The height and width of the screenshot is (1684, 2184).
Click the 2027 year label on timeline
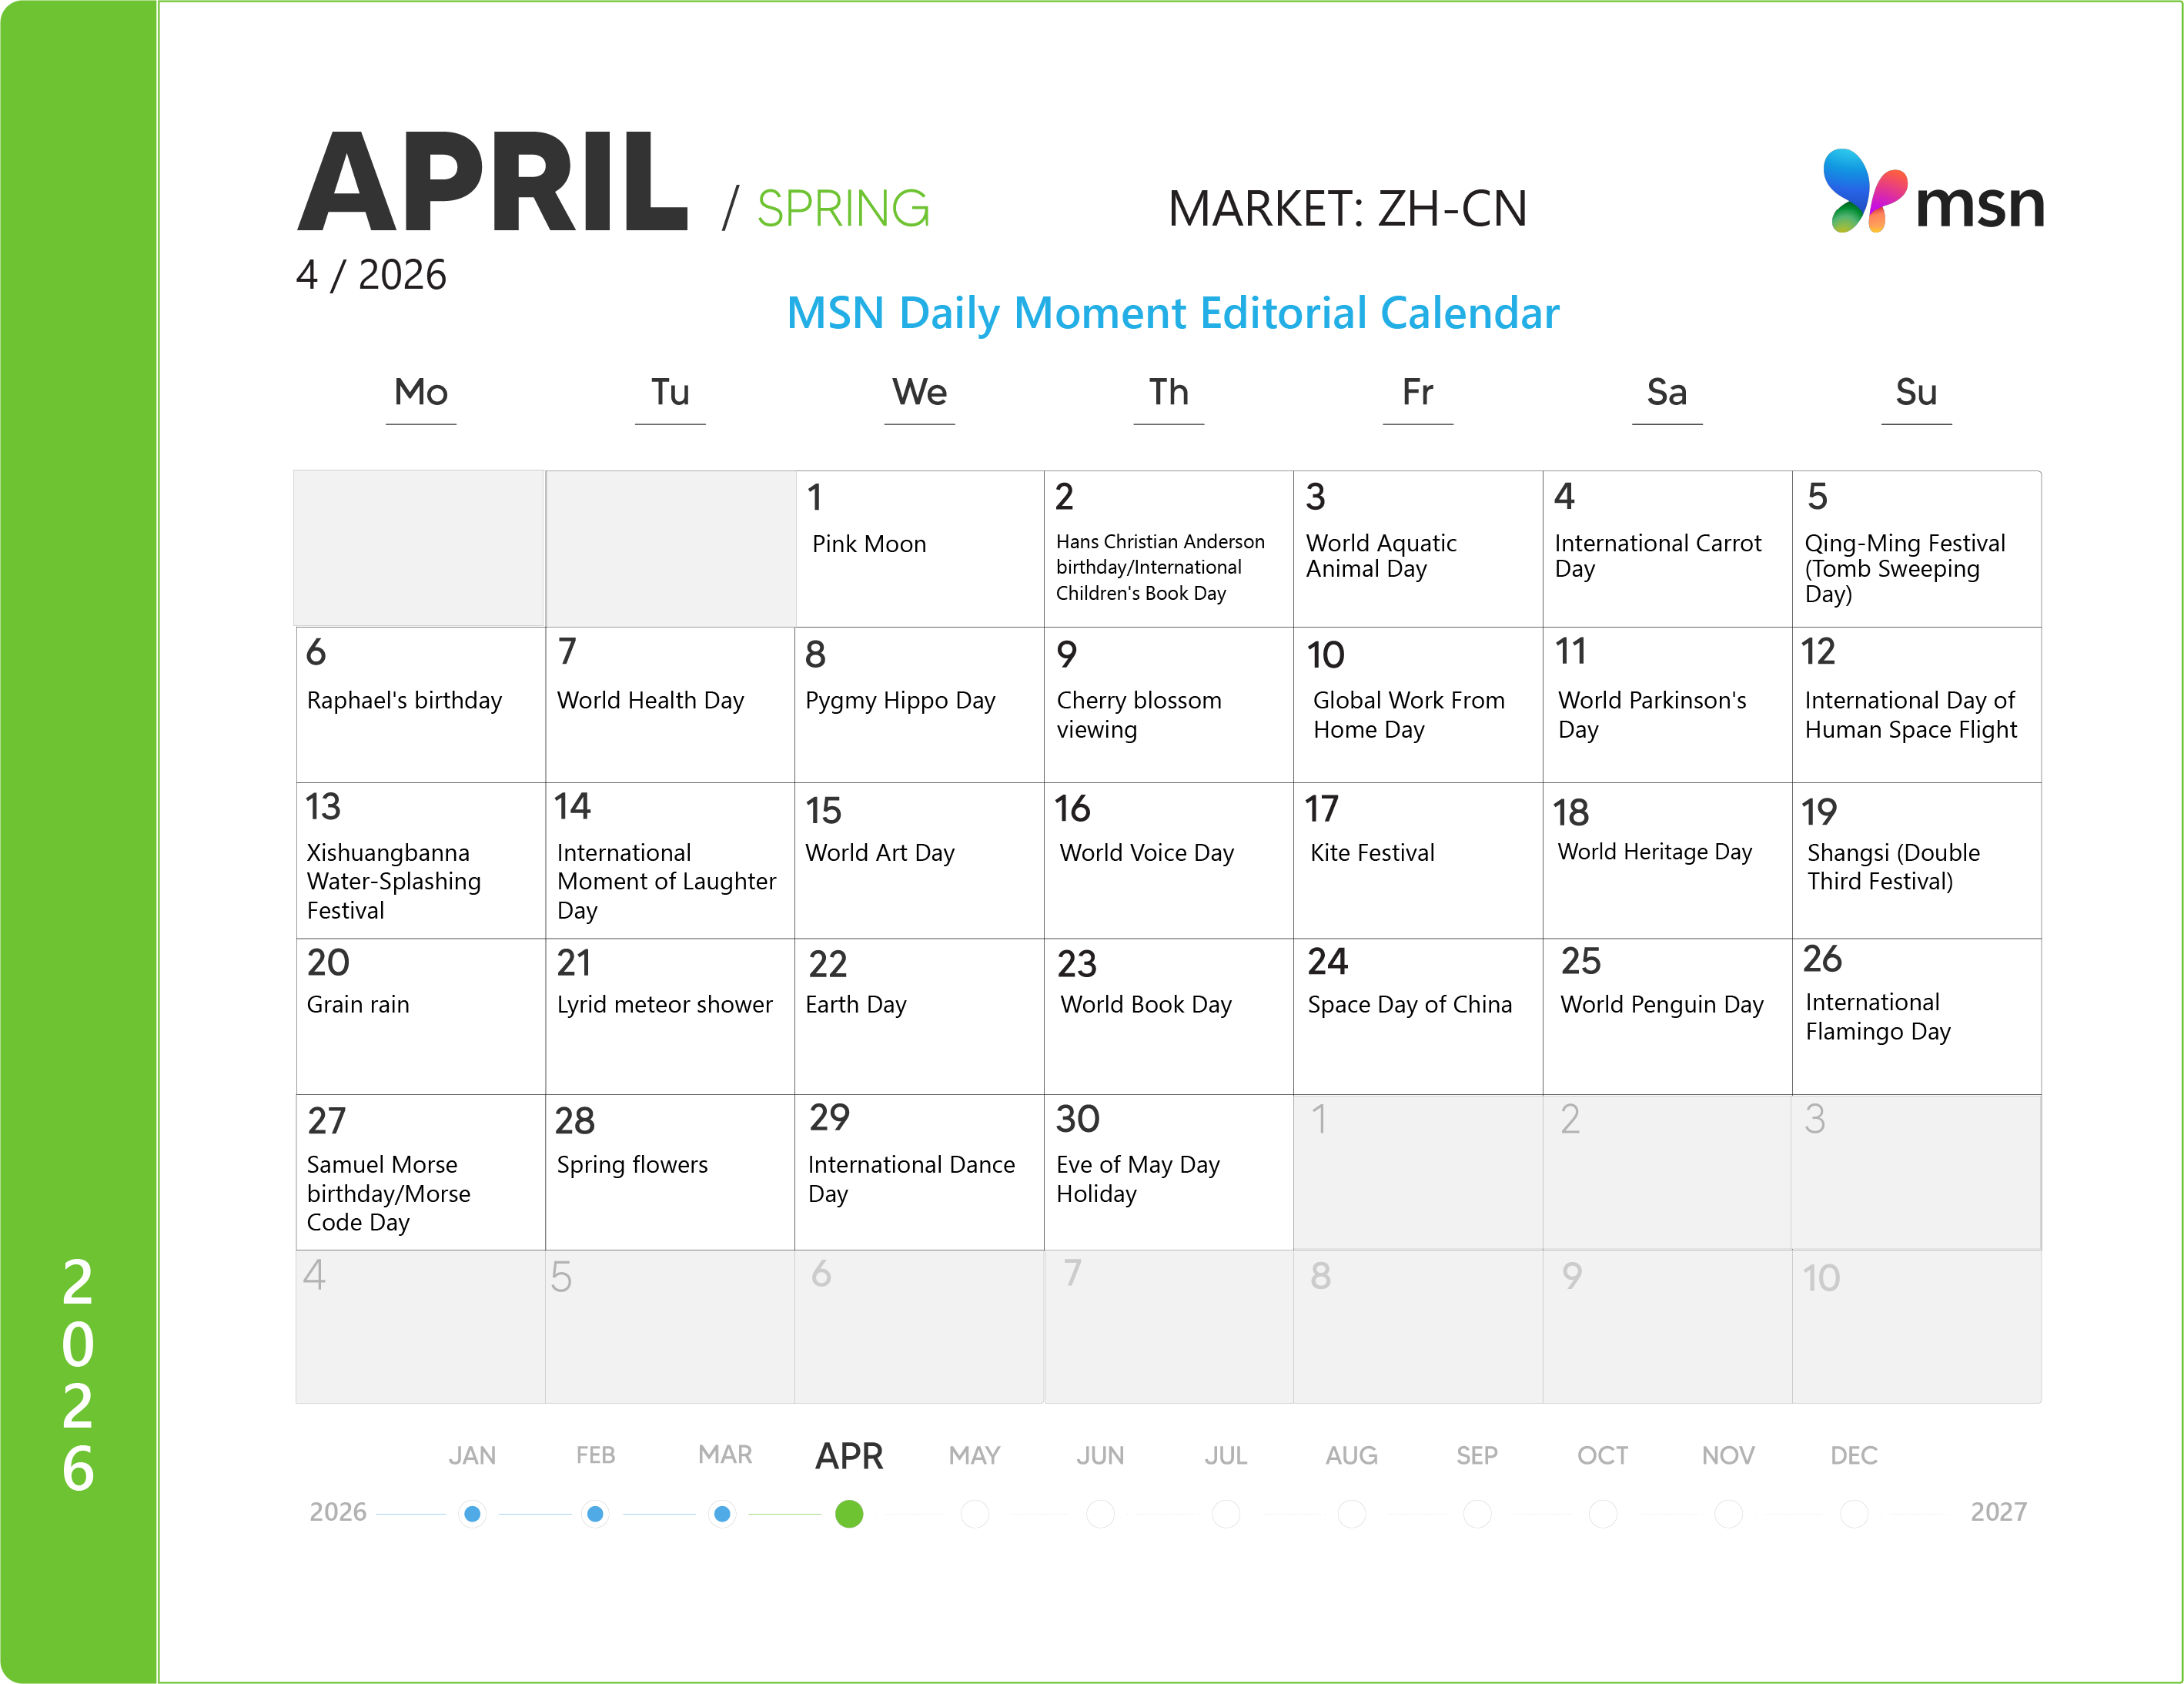pos(1998,1511)
